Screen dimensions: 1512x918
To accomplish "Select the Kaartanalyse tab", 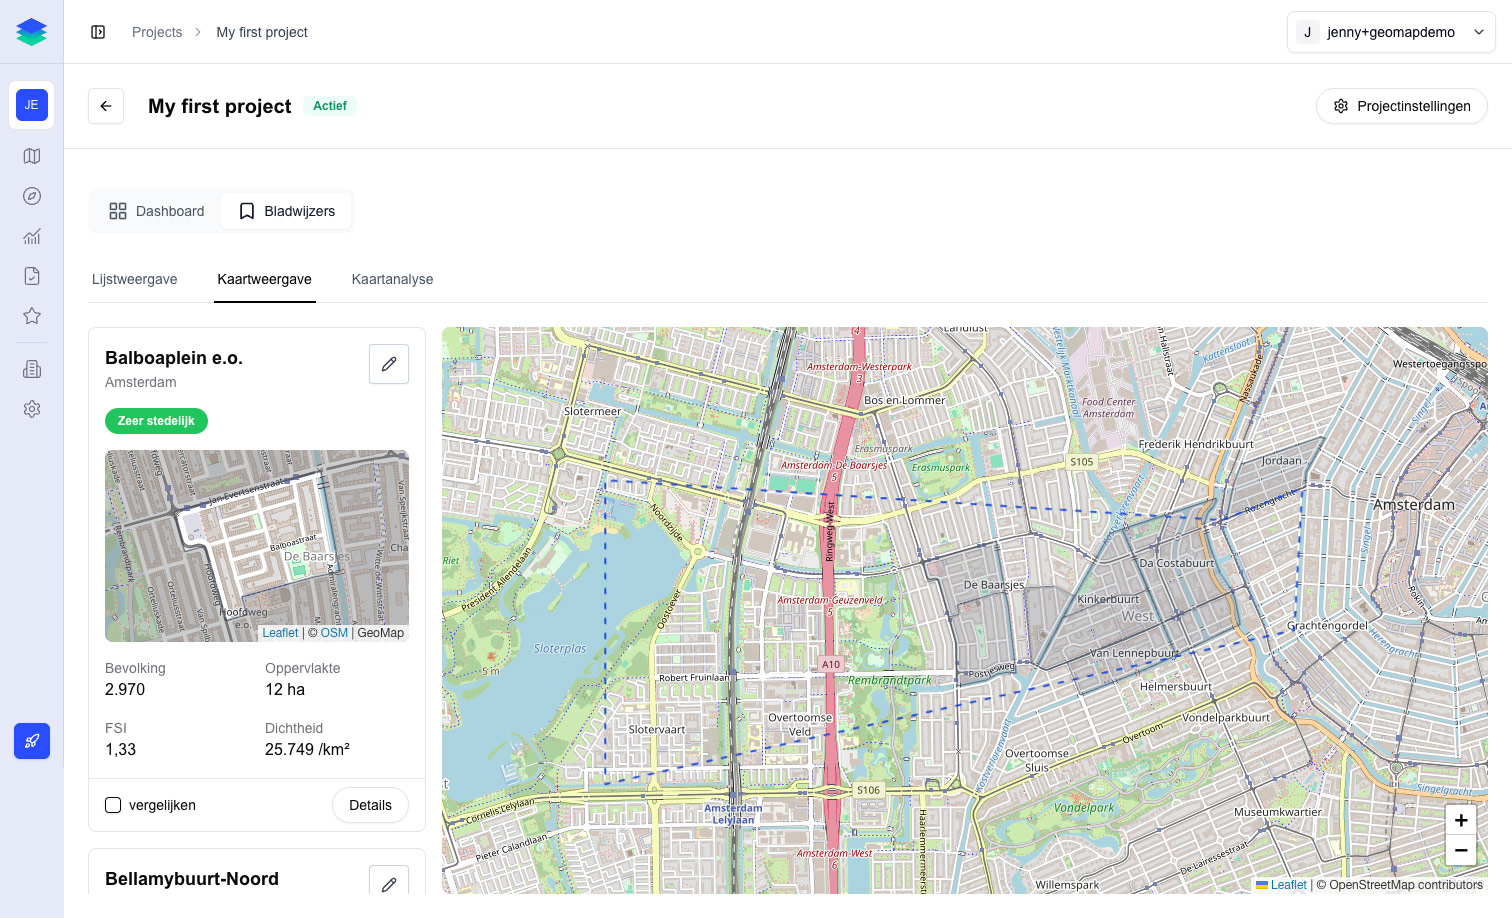I will tap(392, 279).
